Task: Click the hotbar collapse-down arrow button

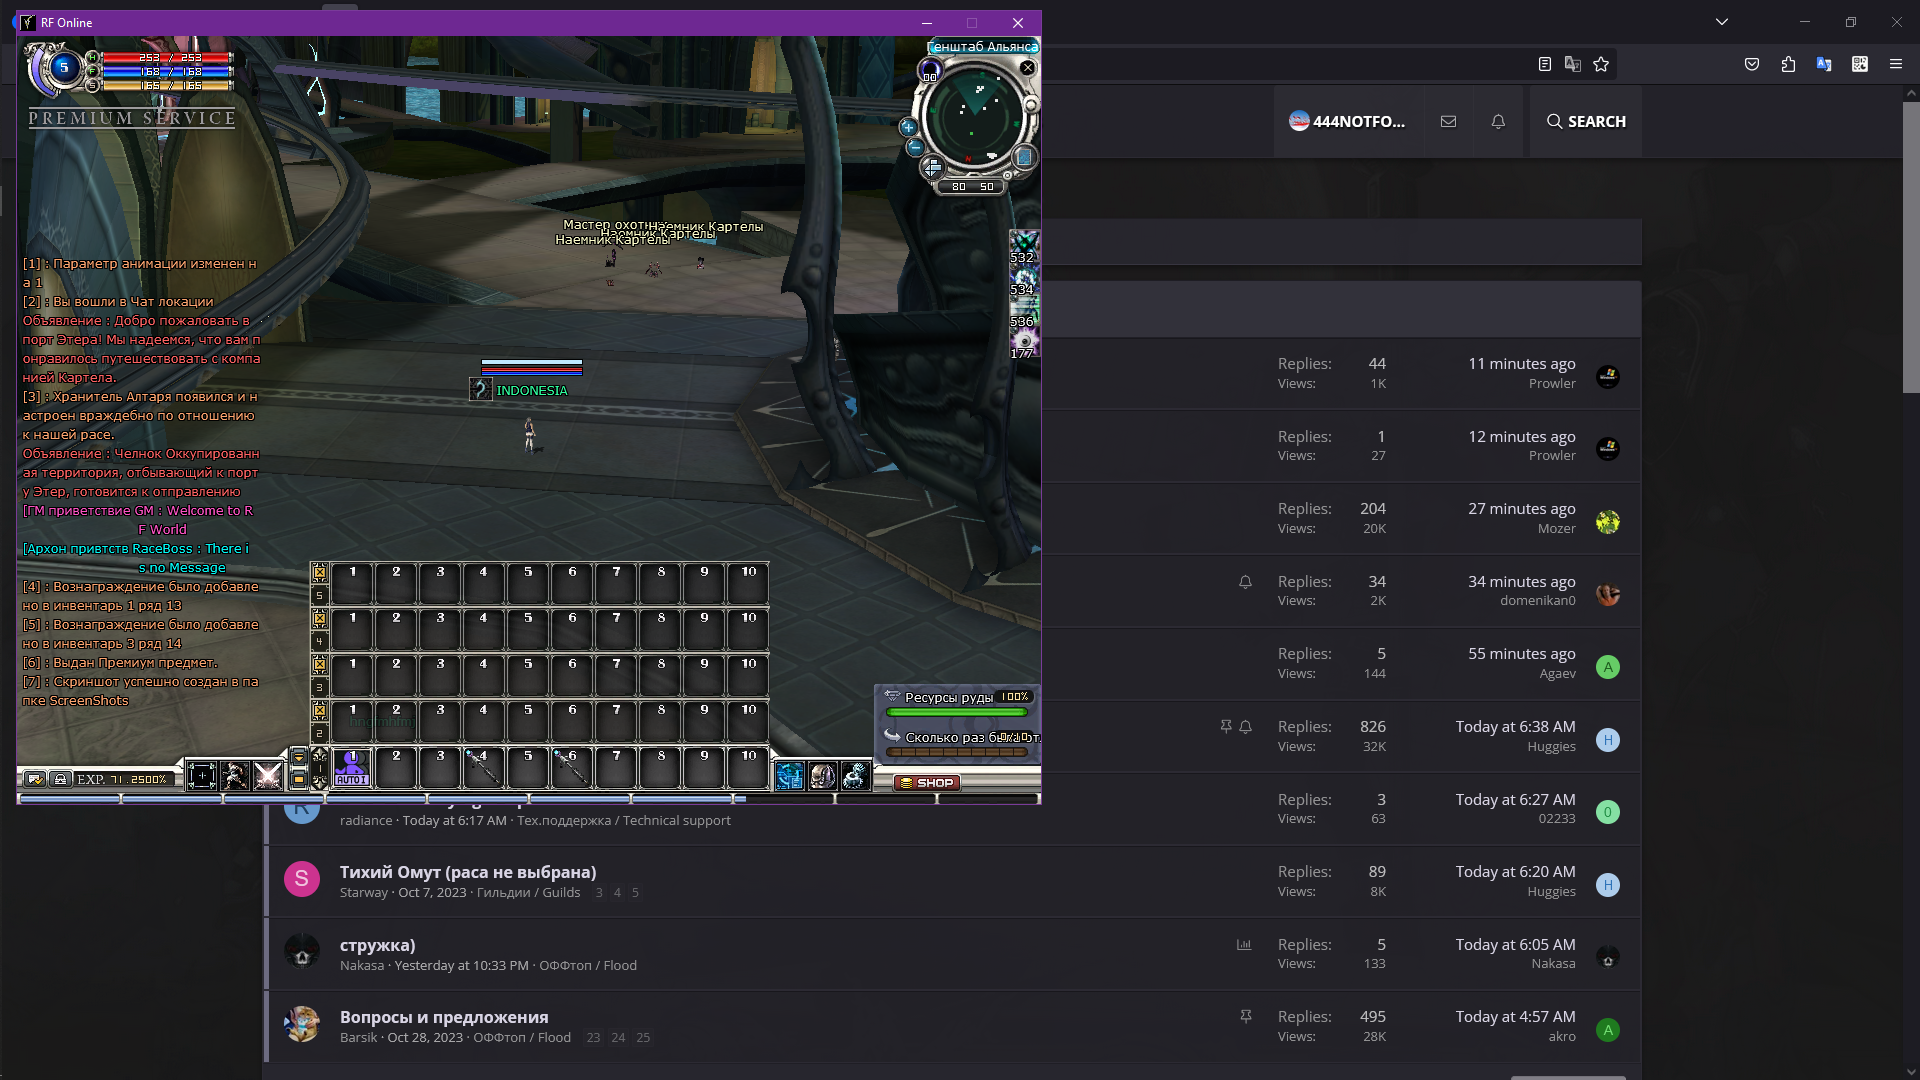Action: (x=298, y=757)
